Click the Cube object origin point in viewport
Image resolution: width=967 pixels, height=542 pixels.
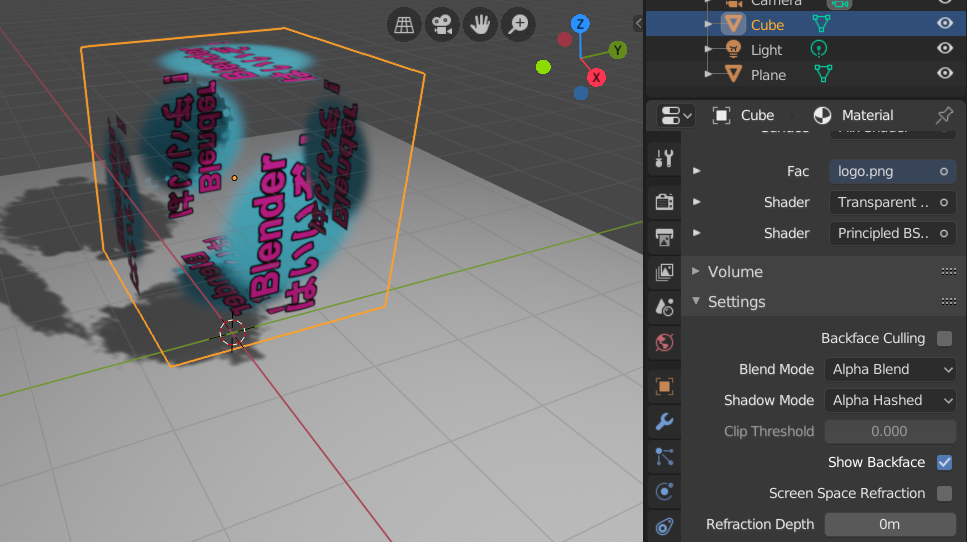(x=234, y=178)
